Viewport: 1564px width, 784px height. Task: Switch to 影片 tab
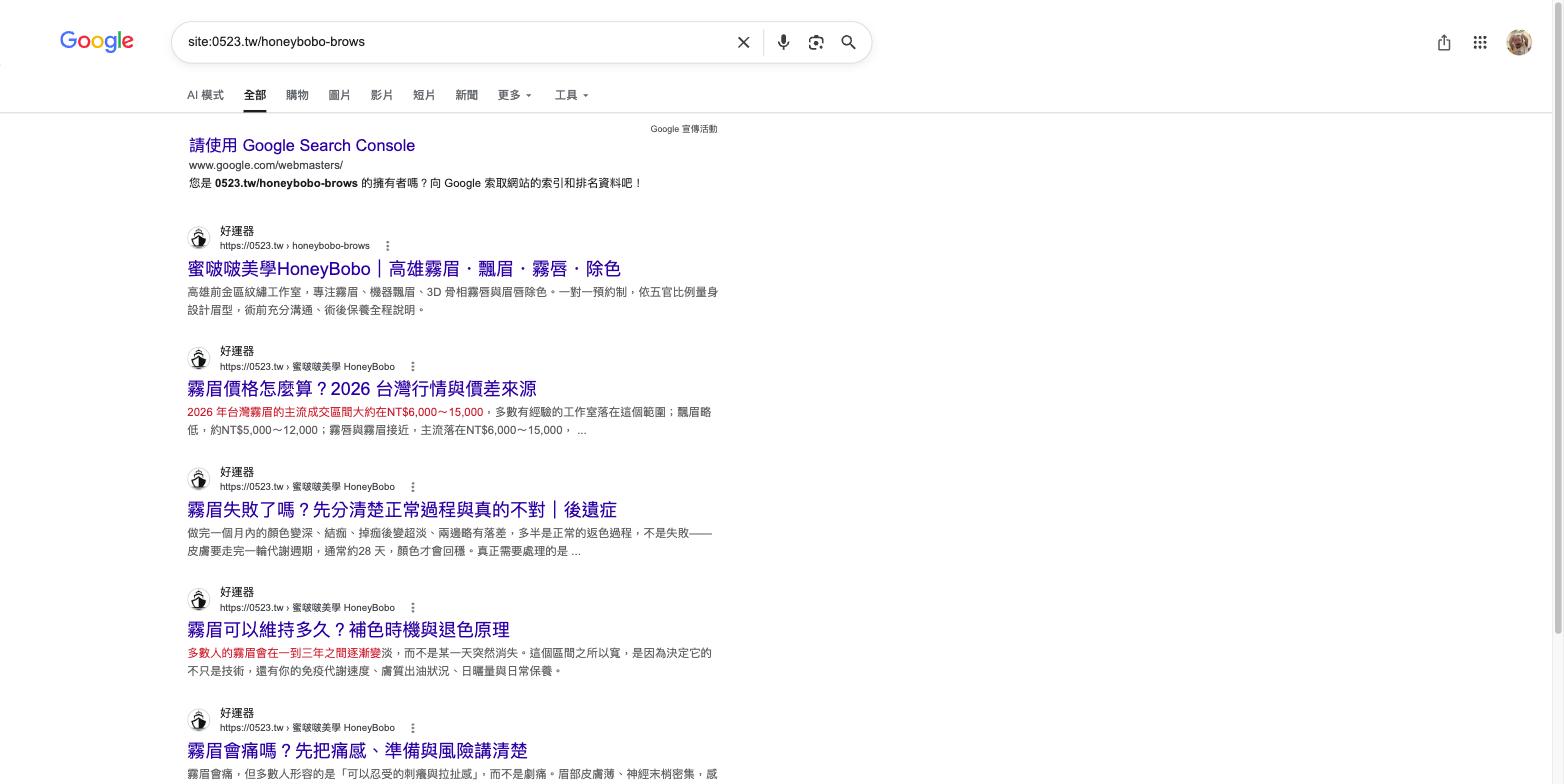click(x=381, y=95)
